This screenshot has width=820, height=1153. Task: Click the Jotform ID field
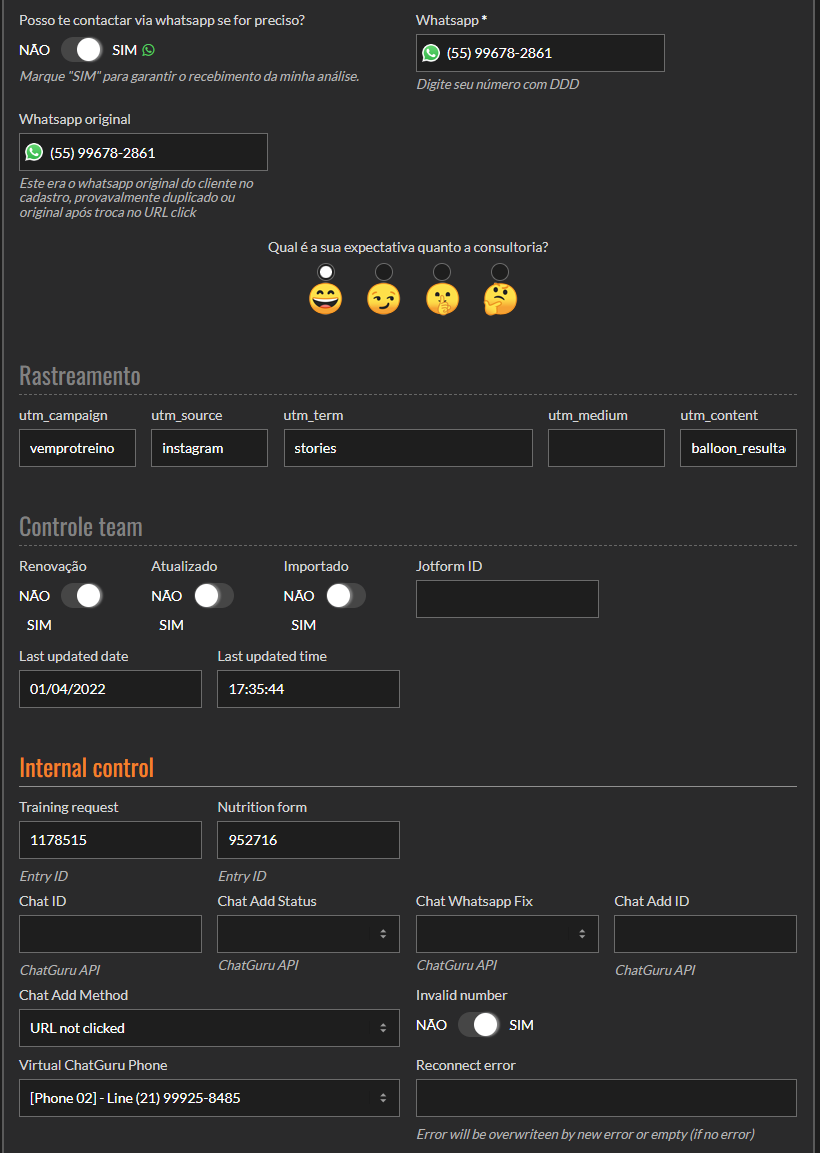[507, 599]
